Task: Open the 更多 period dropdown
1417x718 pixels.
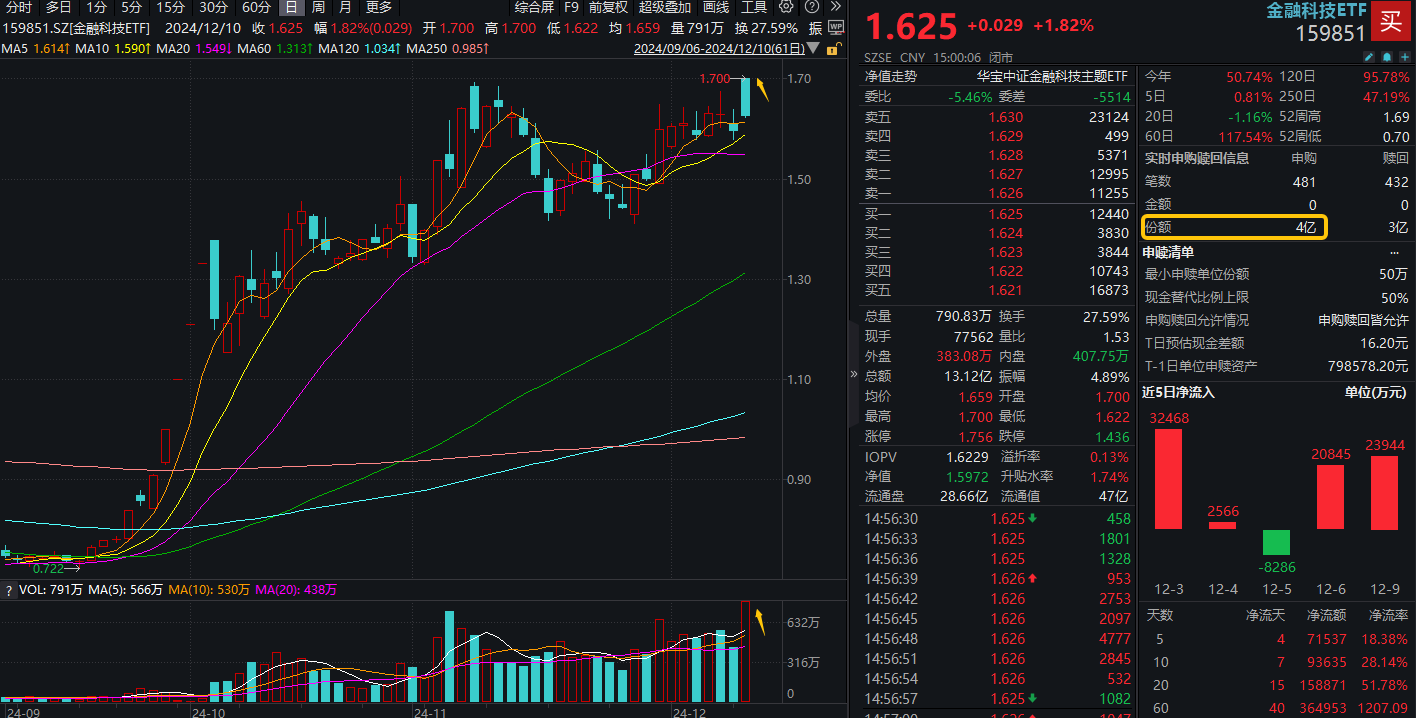Action: click(378, 7)
